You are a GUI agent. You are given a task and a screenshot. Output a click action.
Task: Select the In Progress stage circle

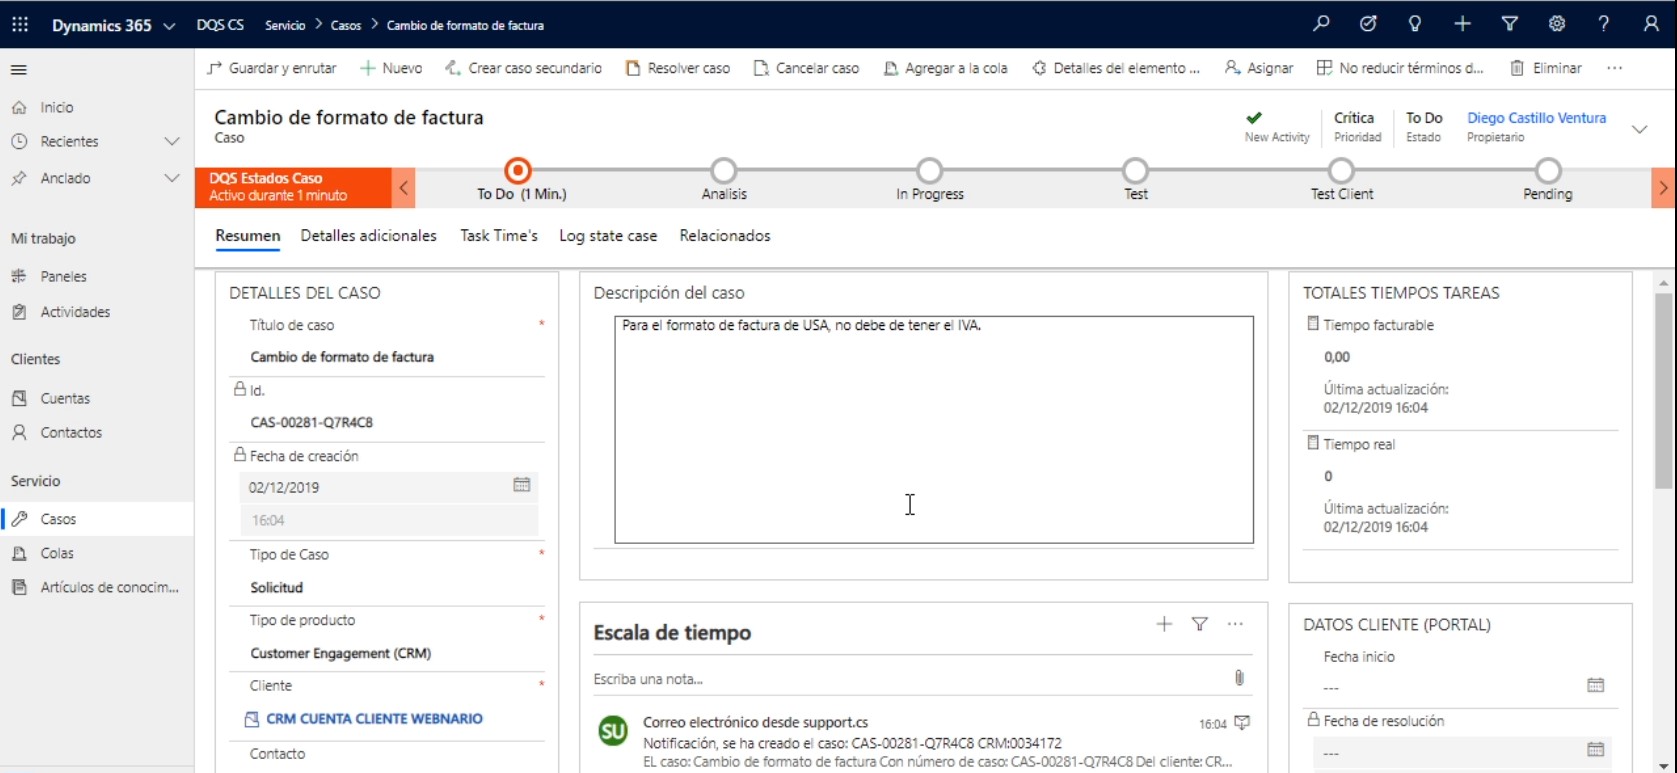click(x=930, y=170)
